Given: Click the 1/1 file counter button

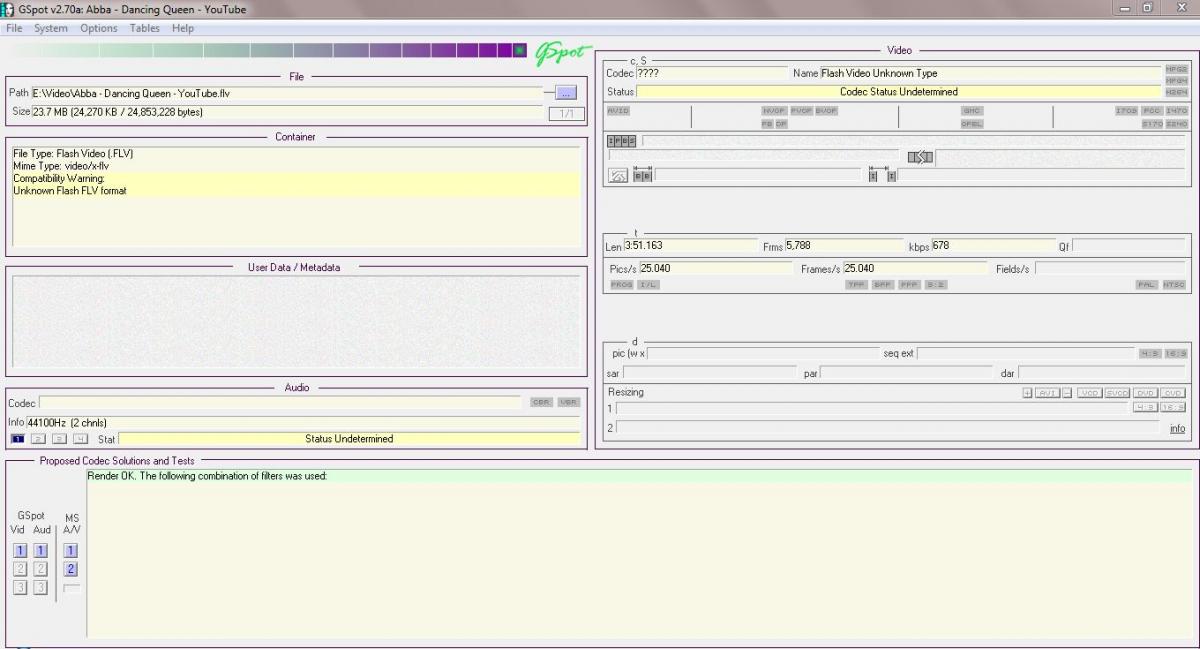Looking at the screenshot, I should (x=566, y=113).
